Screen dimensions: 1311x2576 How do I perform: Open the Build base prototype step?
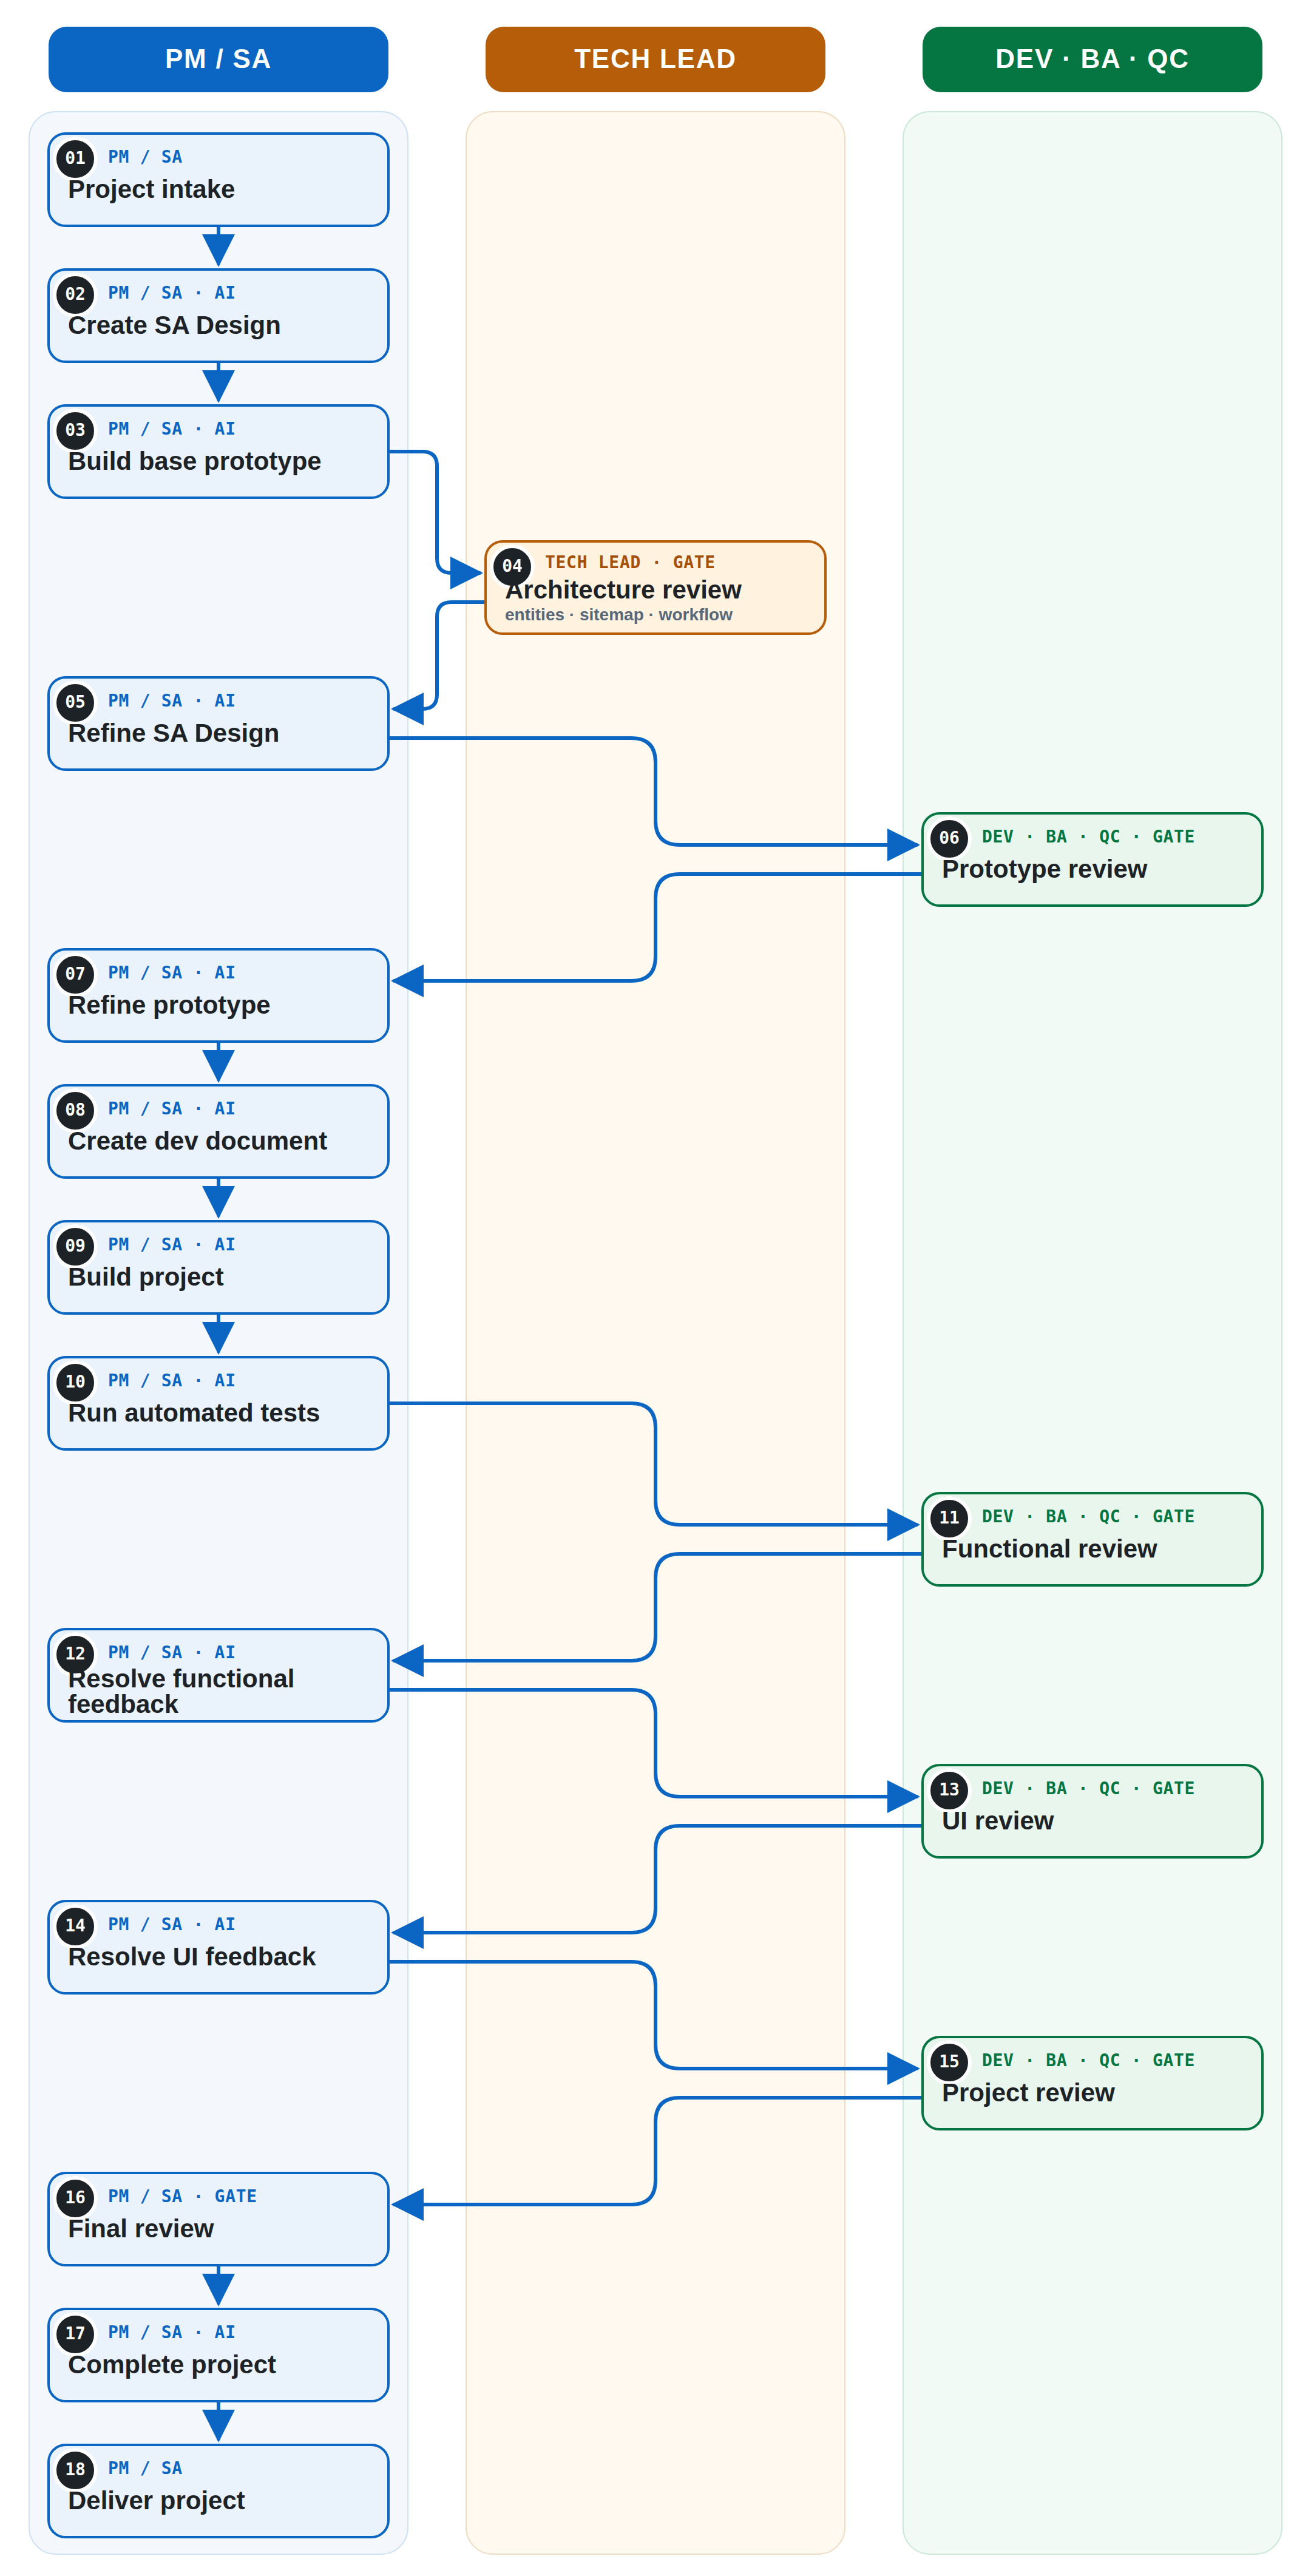click(218, 451)
